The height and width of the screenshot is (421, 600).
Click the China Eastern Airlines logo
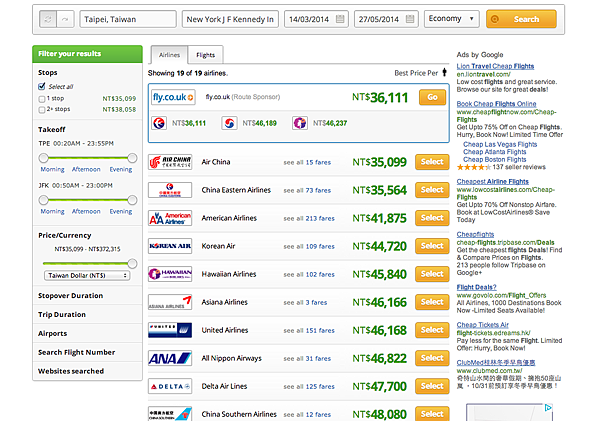coord(170,190)
